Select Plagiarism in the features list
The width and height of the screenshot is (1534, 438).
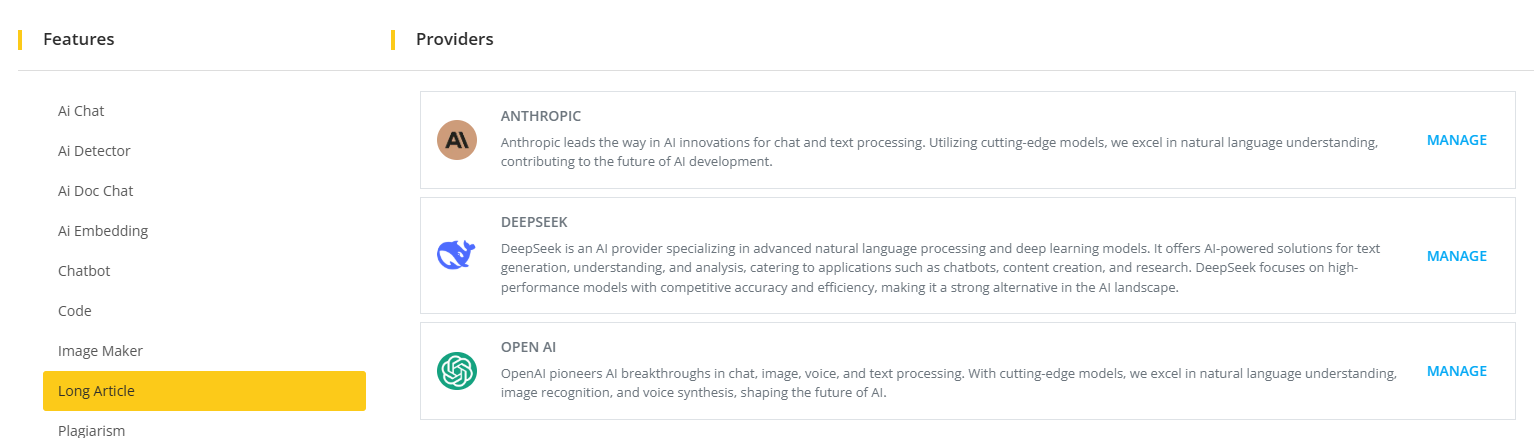pos(91,430)
